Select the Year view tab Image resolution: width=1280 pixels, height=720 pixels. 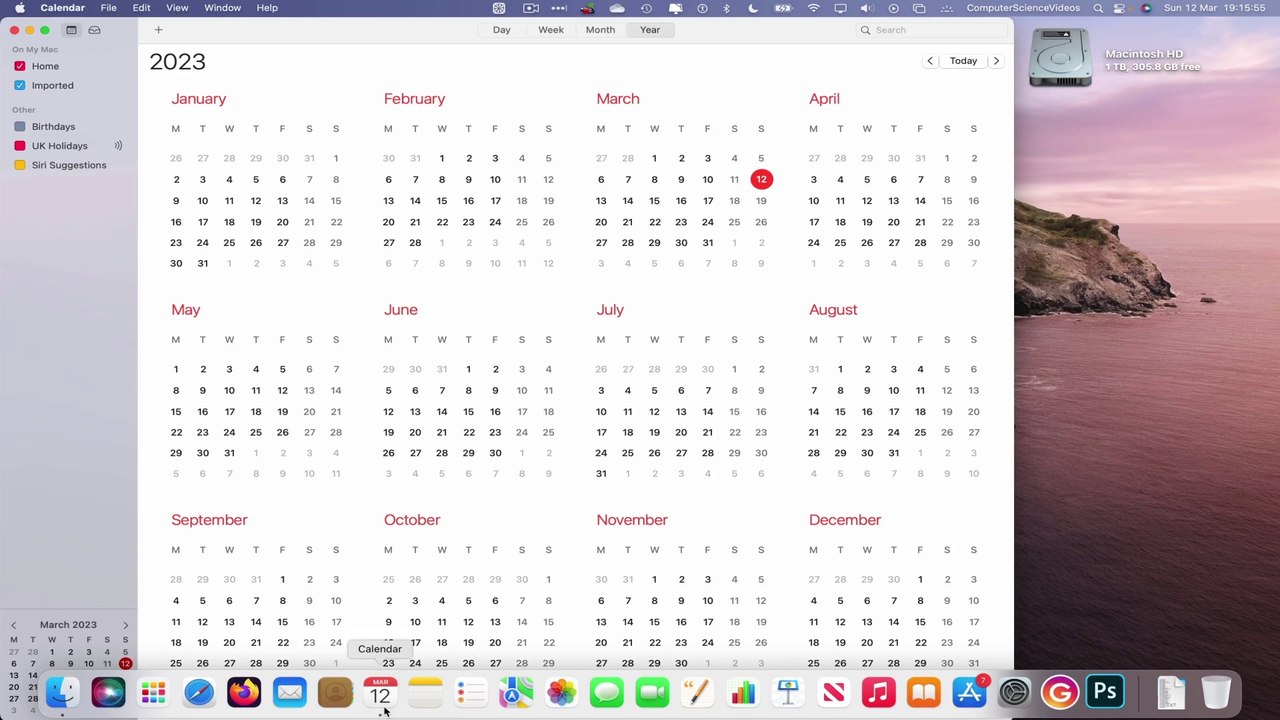(650, 30)
